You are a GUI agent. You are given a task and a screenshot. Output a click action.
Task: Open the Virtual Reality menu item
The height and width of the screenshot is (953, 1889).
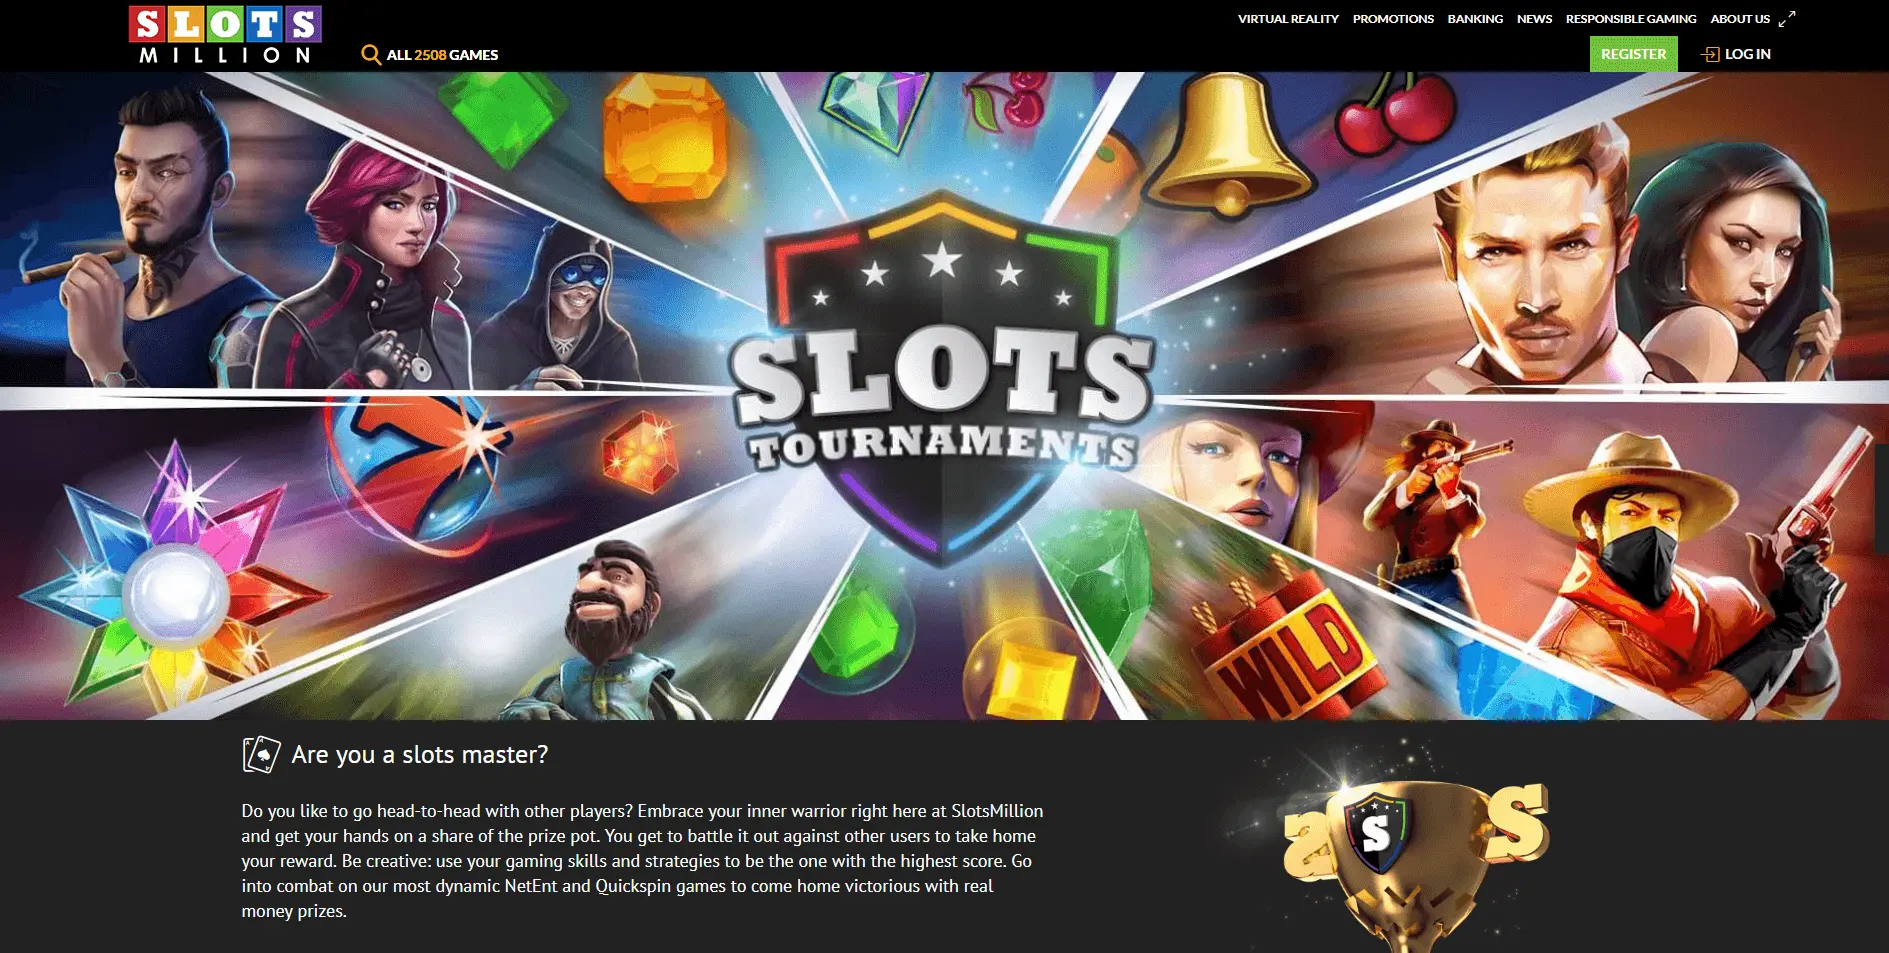coord(1288,19)
